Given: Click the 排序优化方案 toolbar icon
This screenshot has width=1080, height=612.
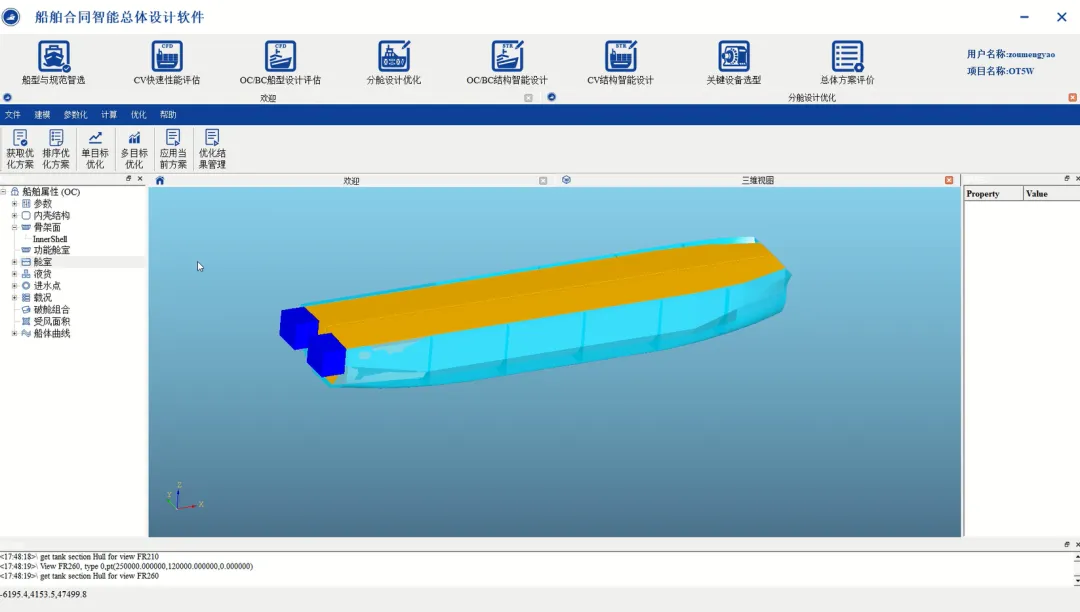Looking at the screenshot, I should point(56,149).
